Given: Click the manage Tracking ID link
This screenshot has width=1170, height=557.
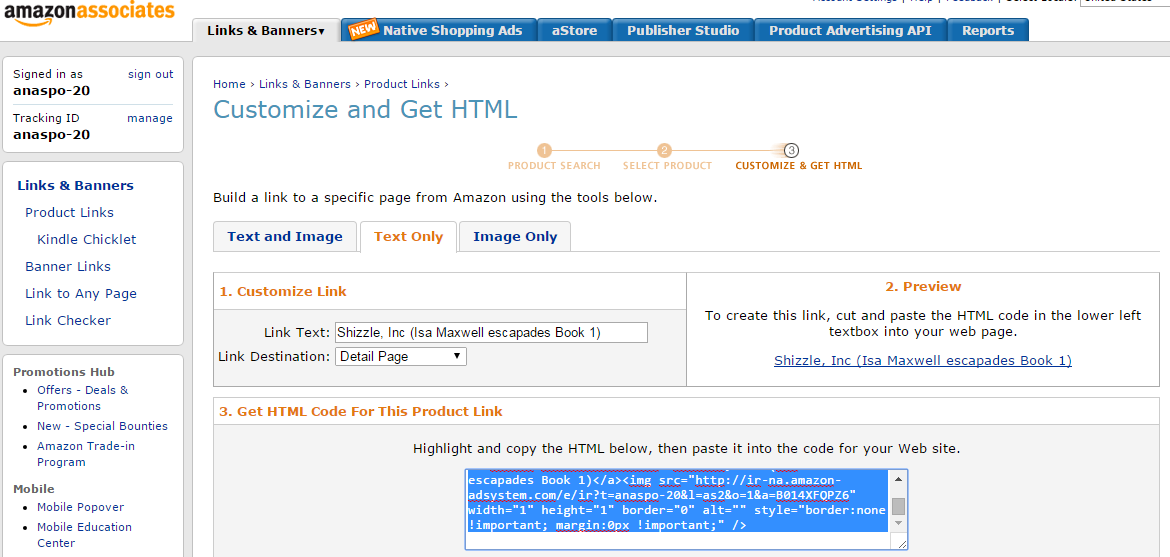Looking at the screenshot, I should click(x=149, y=118).
